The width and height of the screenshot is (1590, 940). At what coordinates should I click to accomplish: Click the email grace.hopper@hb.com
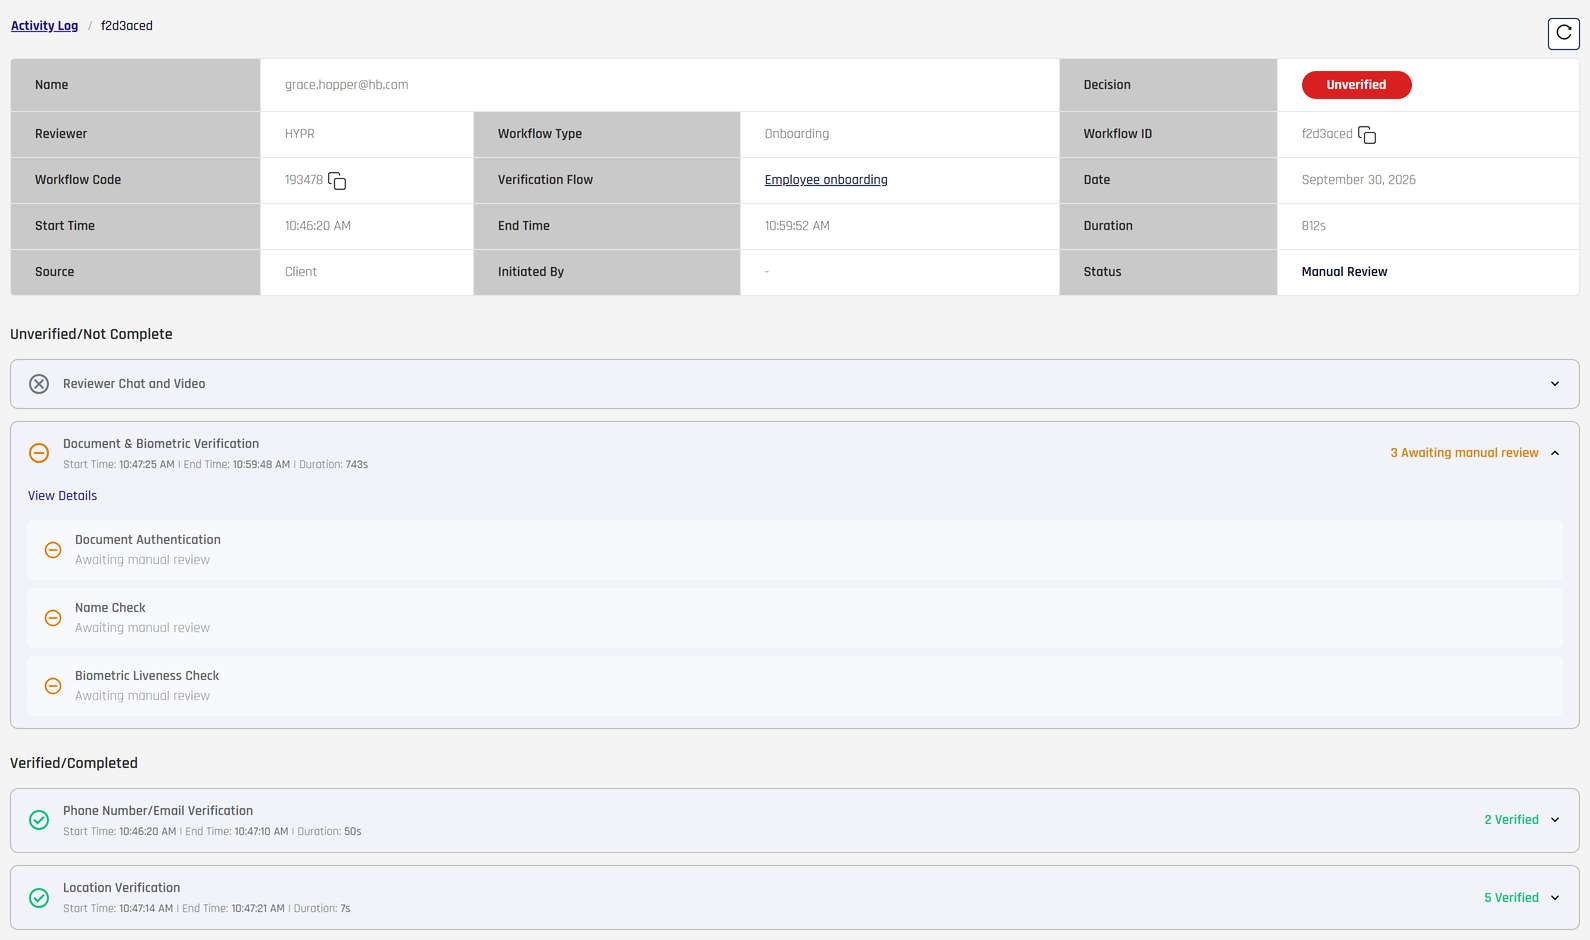point(346,85)
